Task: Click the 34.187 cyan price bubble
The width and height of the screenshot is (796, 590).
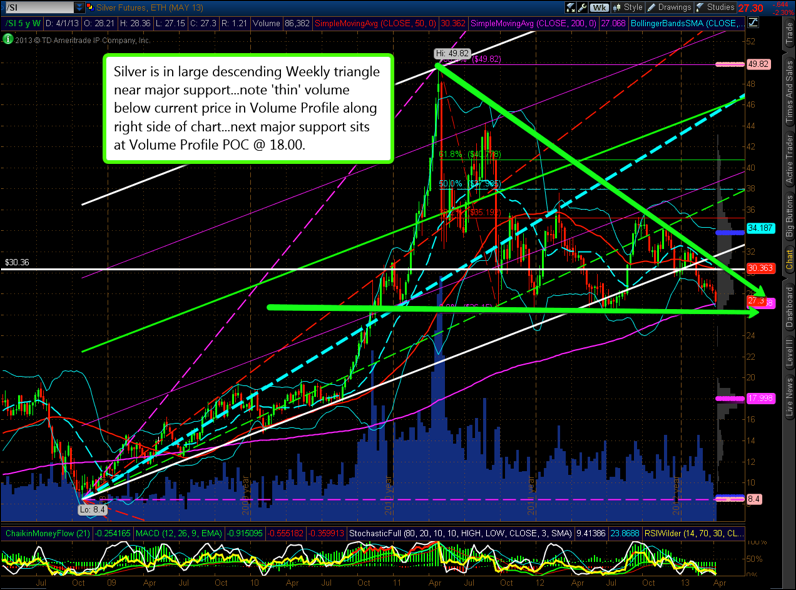Action: coord(760,228)
